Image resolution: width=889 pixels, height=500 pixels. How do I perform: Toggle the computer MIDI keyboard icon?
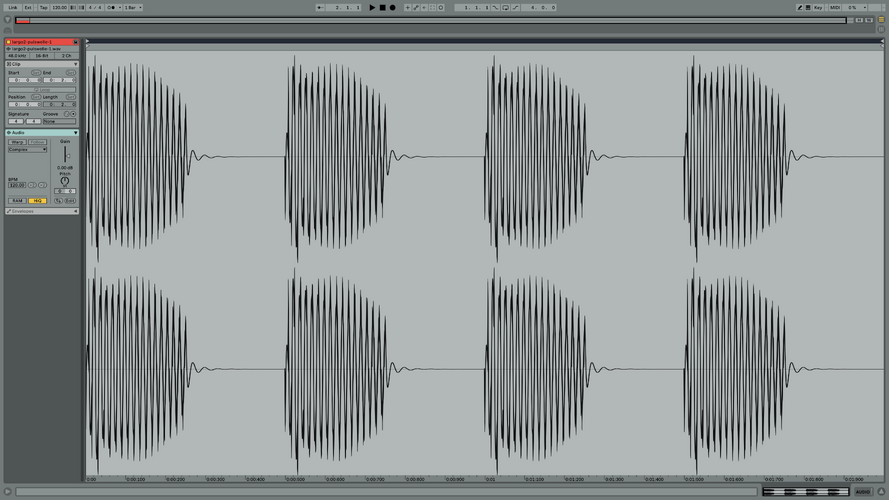click(x=808, y=7)
